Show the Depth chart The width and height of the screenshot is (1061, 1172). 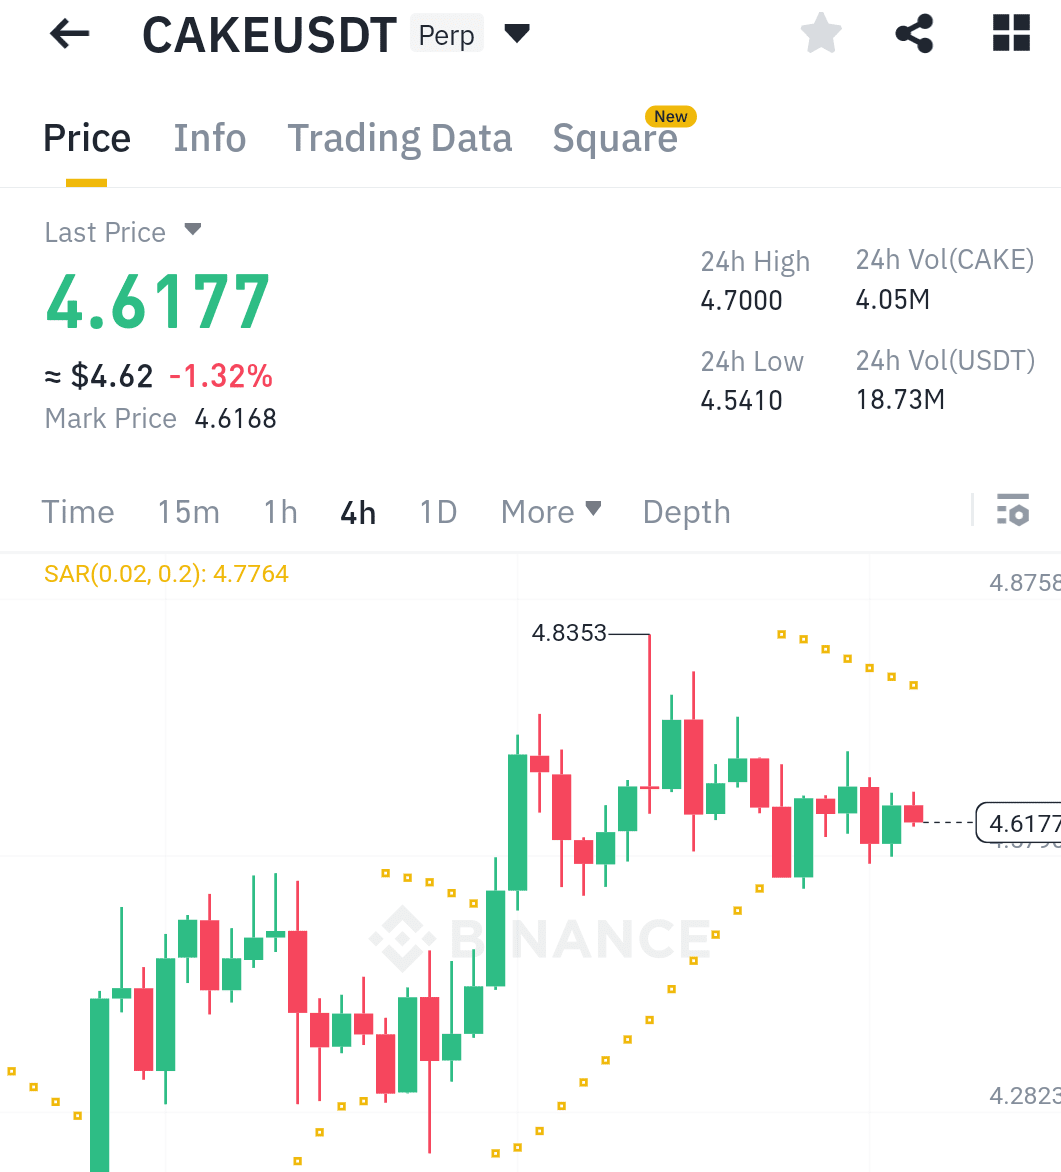(x=686, y=512)
